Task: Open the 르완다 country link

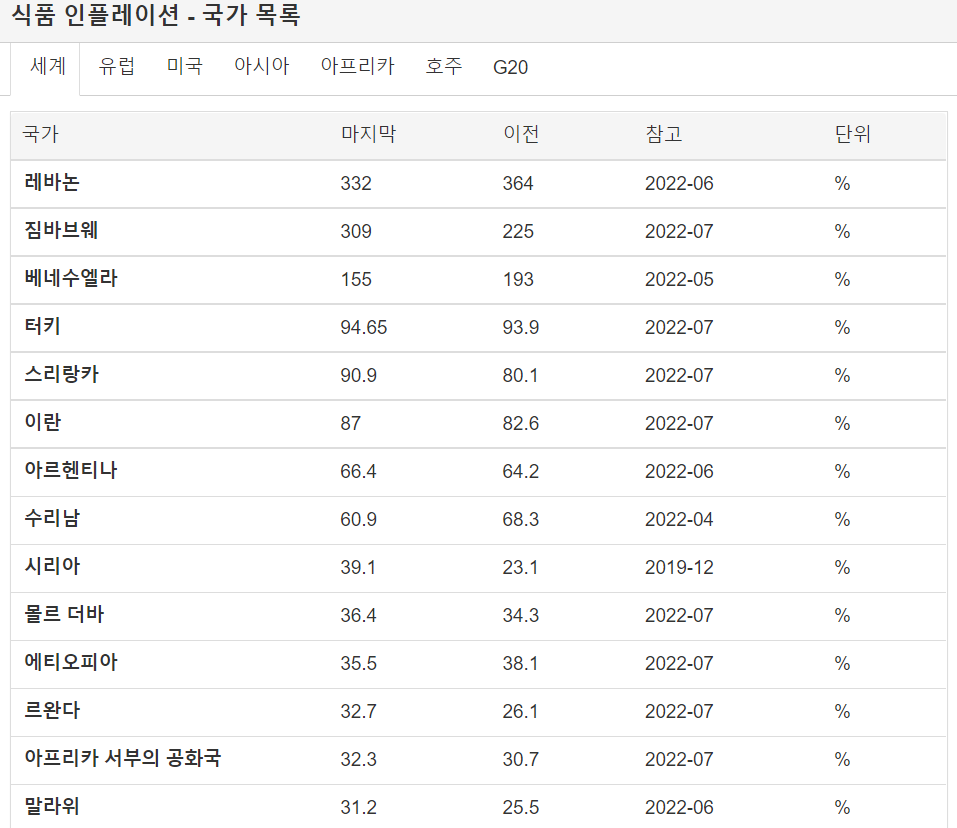Action: tap(52, 710)
